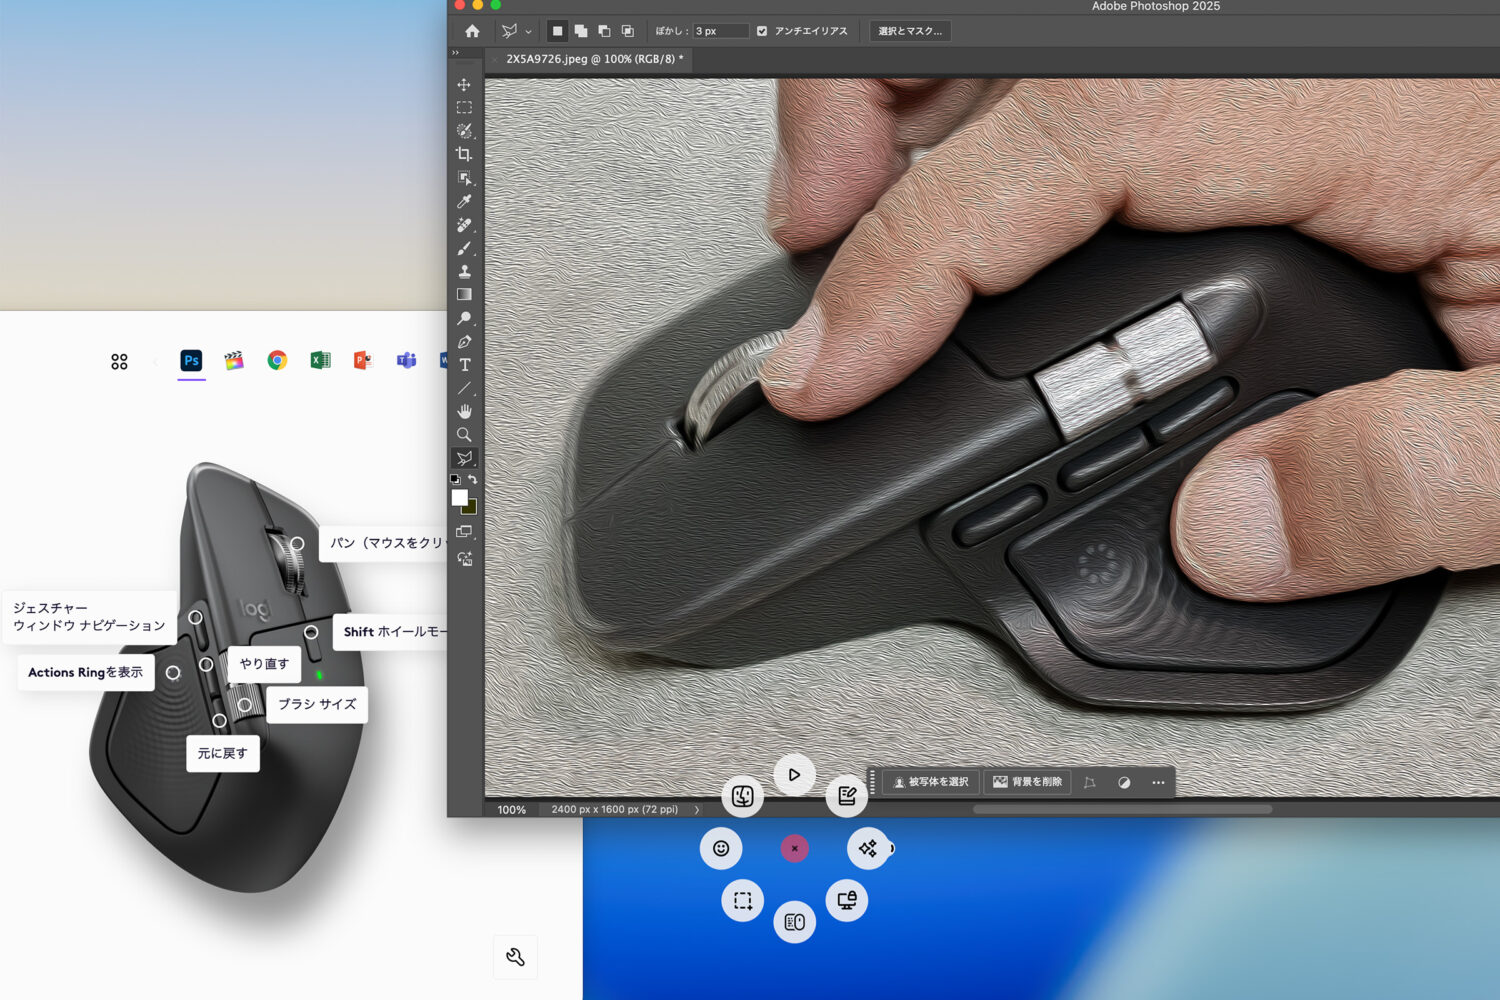Image resolution: width=1500 pixels, height=1000 pixels.
Task: Select the Zoom magnifier tool
Action: pyautogui.click(x=464, y=435)
